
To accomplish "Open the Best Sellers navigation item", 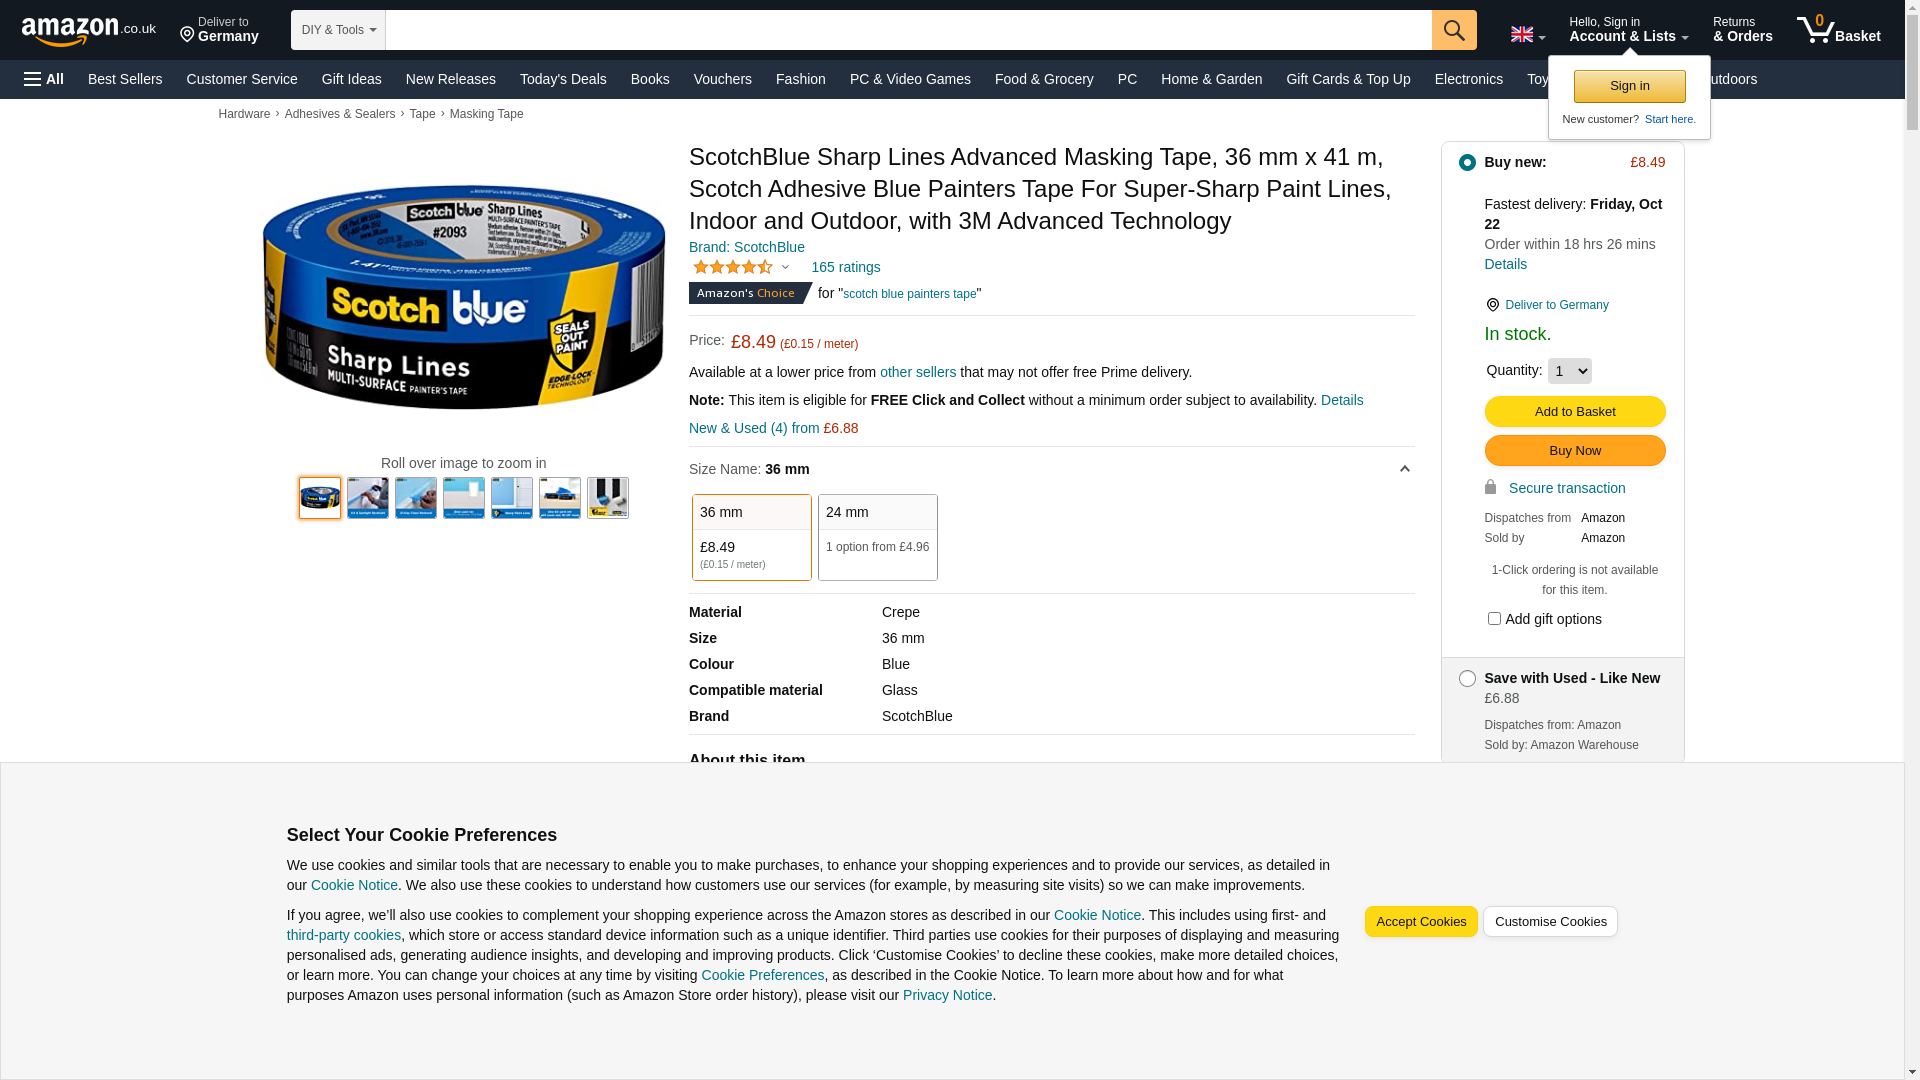I will 125,79.
